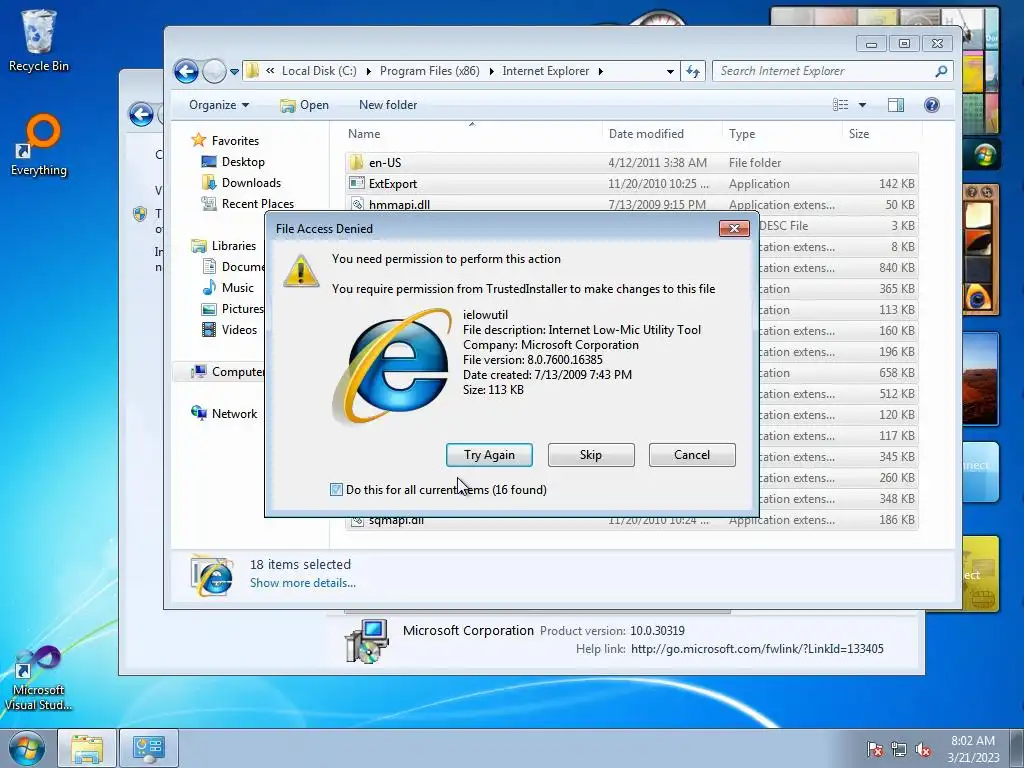Select the sqmapi.dll file row
Viewport: 1024px width, 768px height.
pos(632,521)
